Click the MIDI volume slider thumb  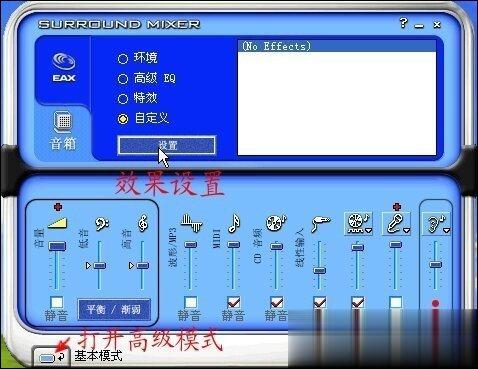234,245
